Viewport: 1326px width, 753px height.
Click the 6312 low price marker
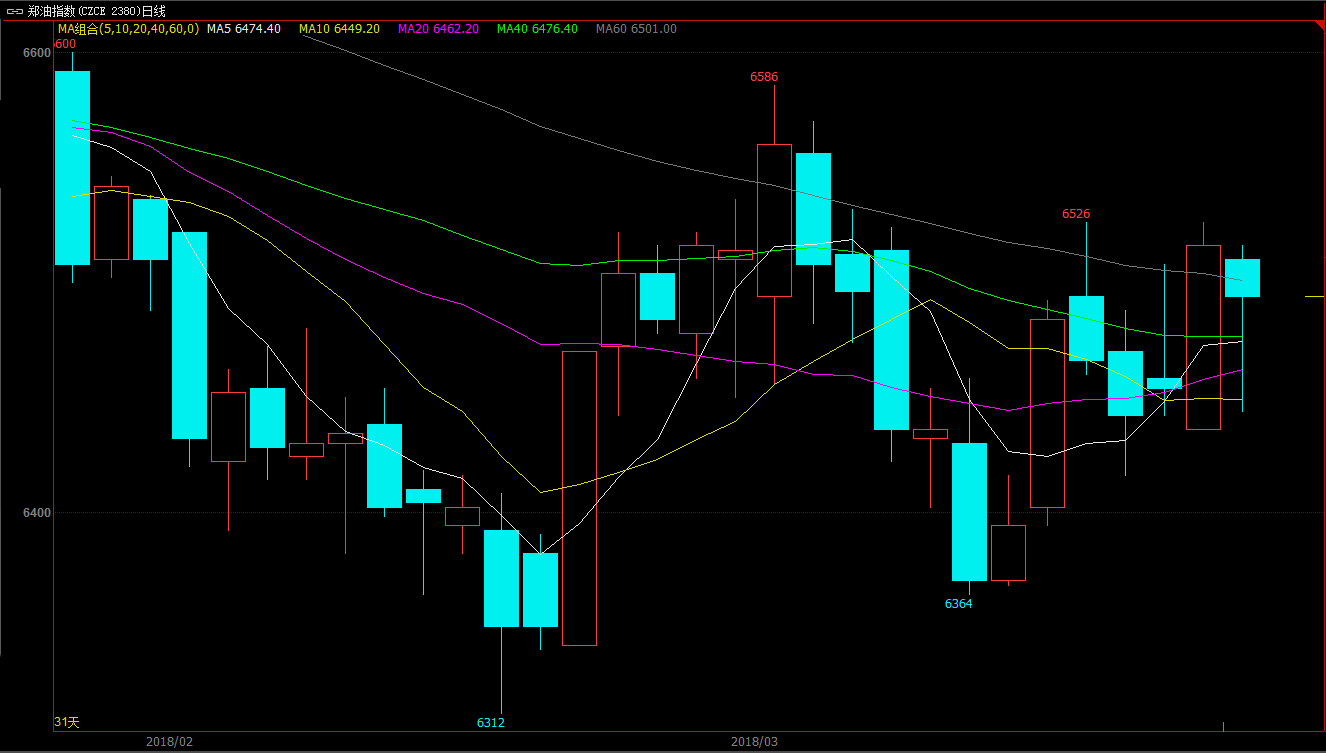[x=490, y=722]
